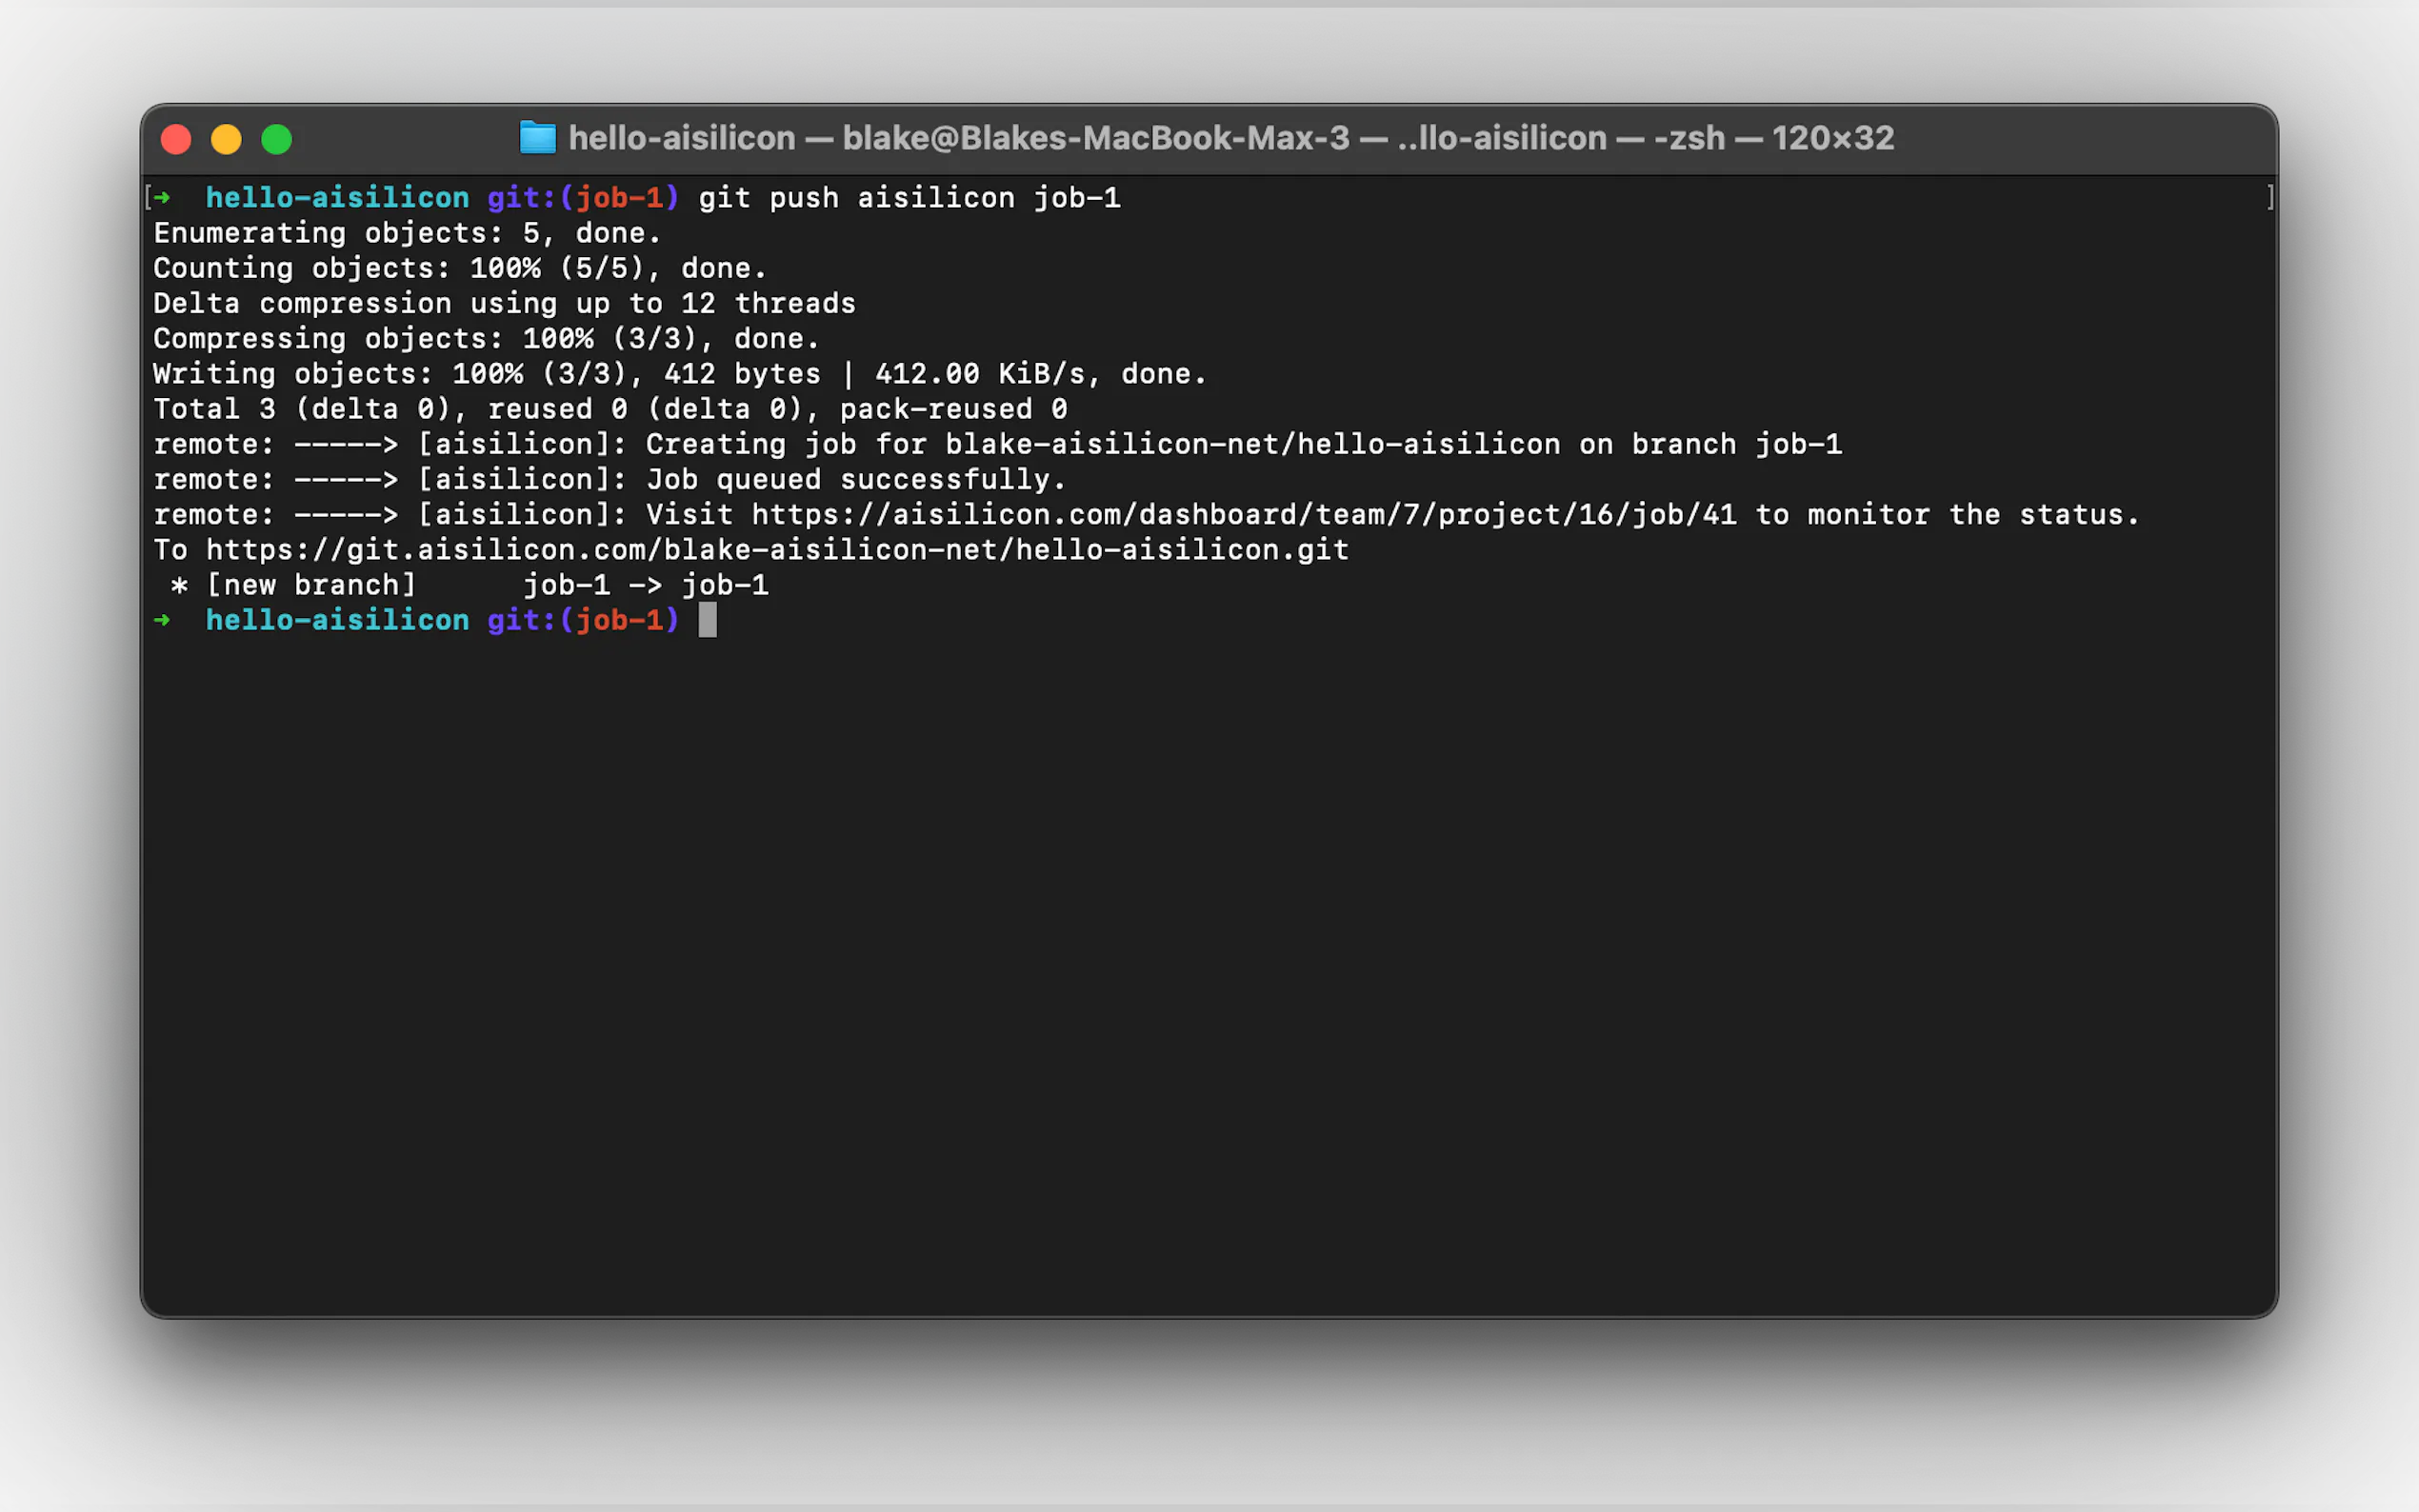This screenshot has width=2419, height=1512.
Task: Open the aisilicon.com dashboard job/41 URL
Action: tap(1243, 515)
